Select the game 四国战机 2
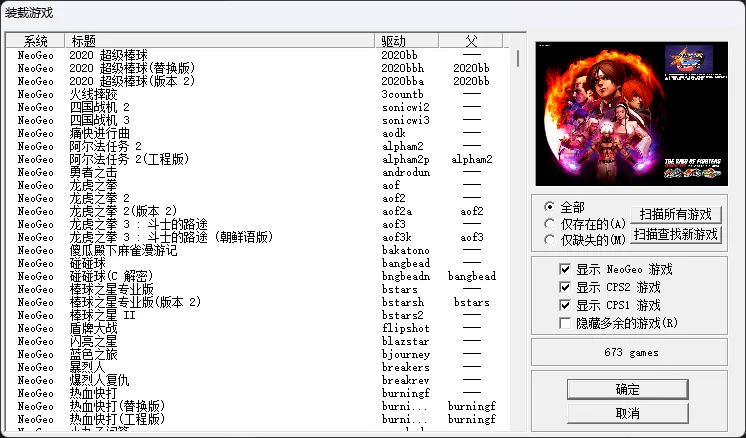Screen dimensions: 746x438 click(257, 107)
